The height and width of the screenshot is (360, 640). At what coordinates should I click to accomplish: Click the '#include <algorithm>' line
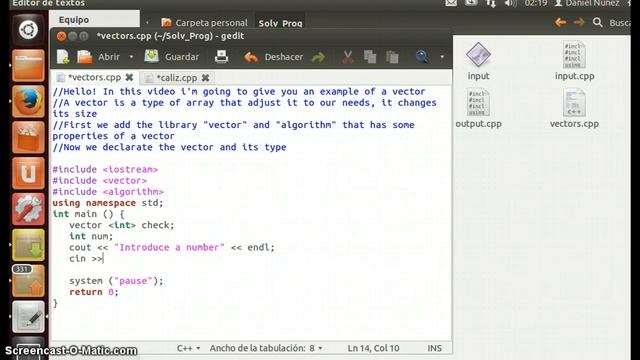click(108, 191)
